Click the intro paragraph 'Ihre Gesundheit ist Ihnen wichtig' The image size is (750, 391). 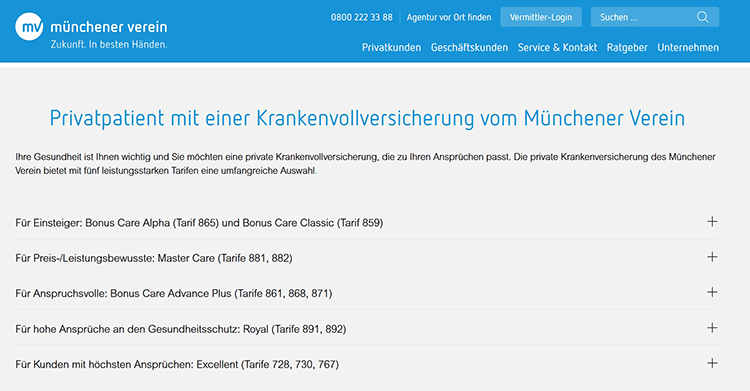point(365,164)
